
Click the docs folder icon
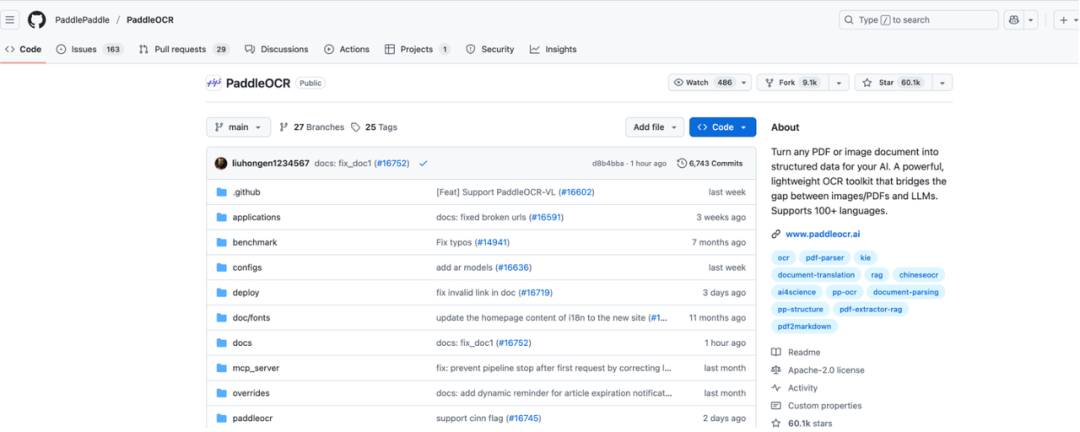pyautogui.click(x=222, y=342)
